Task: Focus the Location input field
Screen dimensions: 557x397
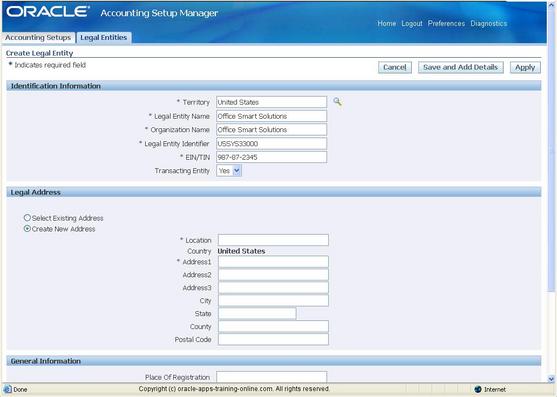Action: pyautogui.click(x=273, y=240)
